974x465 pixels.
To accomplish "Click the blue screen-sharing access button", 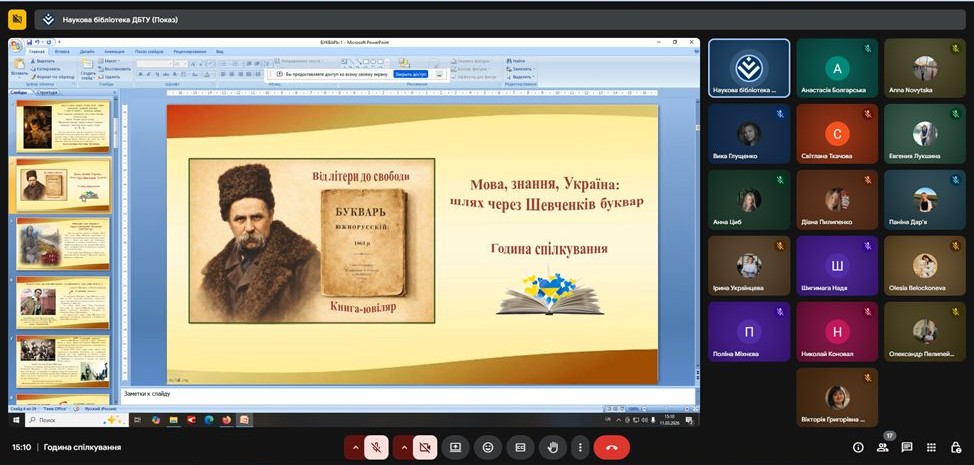I will pyautogui.click(x=410, y=74).
